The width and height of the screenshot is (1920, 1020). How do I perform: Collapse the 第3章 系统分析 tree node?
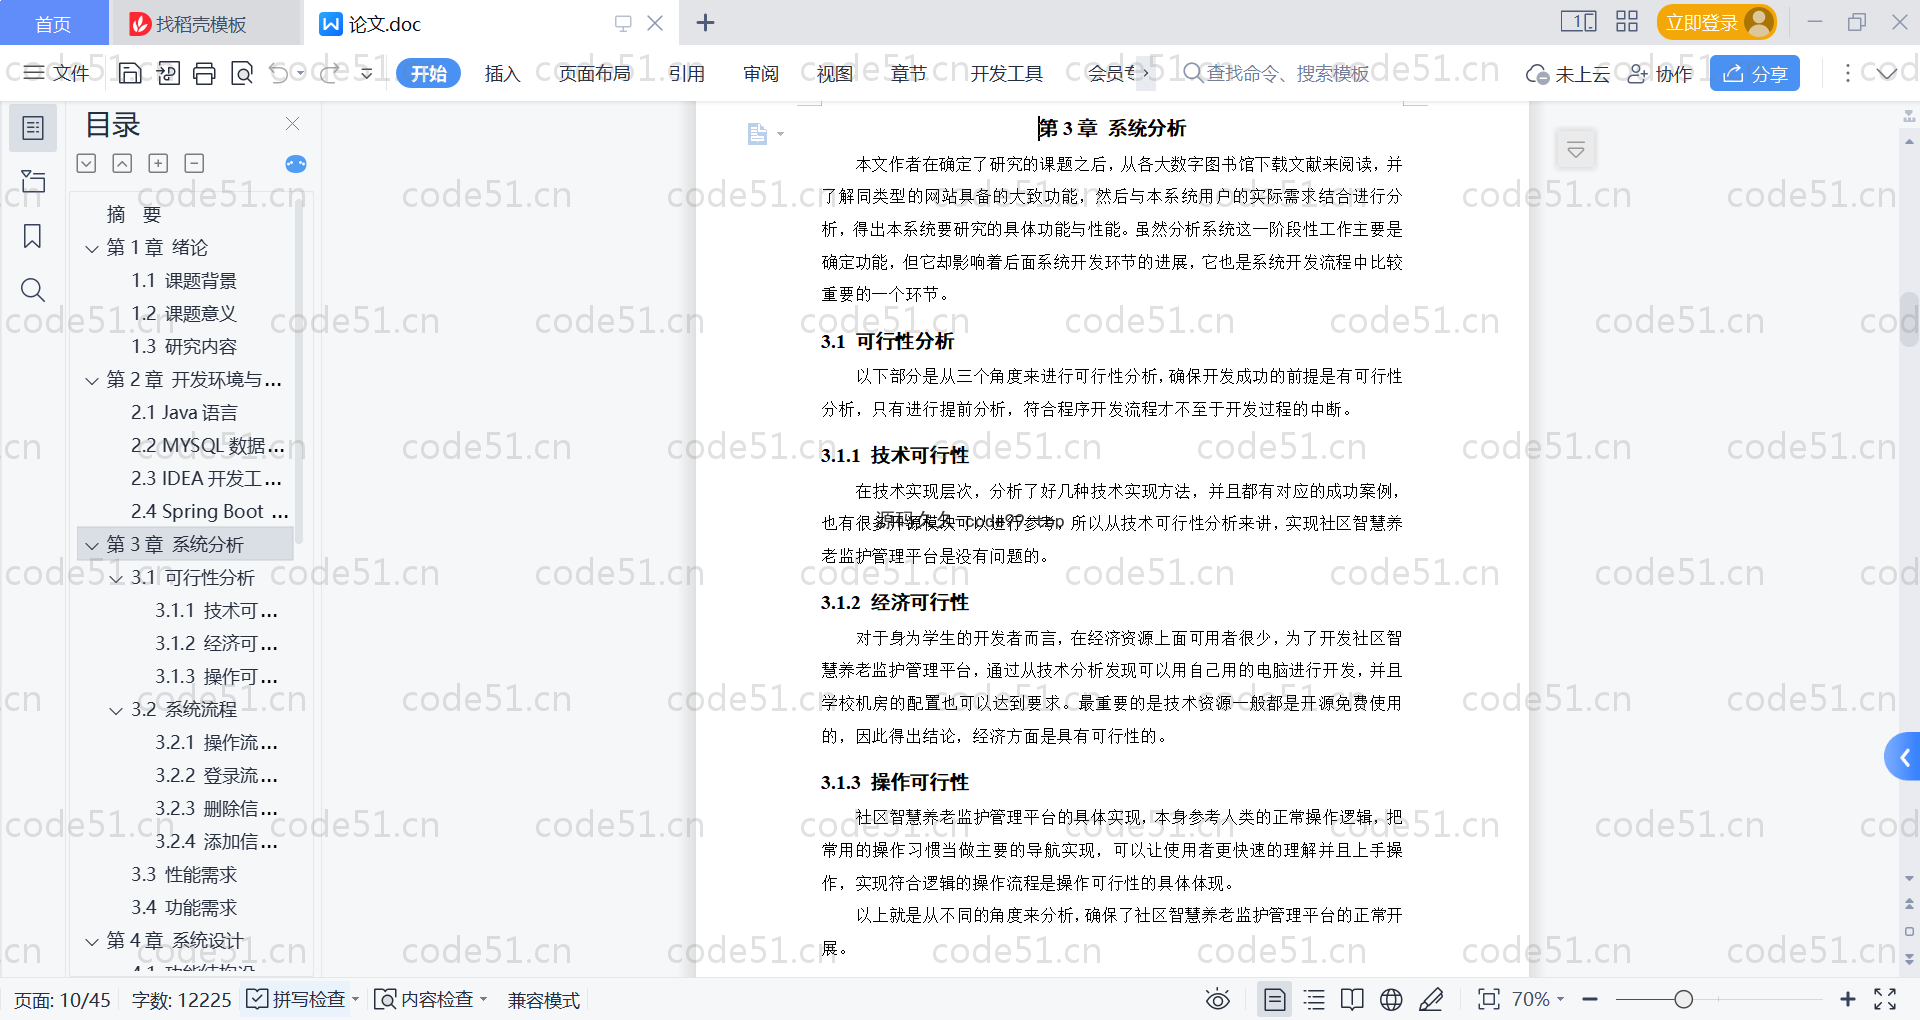click(92, 546)
